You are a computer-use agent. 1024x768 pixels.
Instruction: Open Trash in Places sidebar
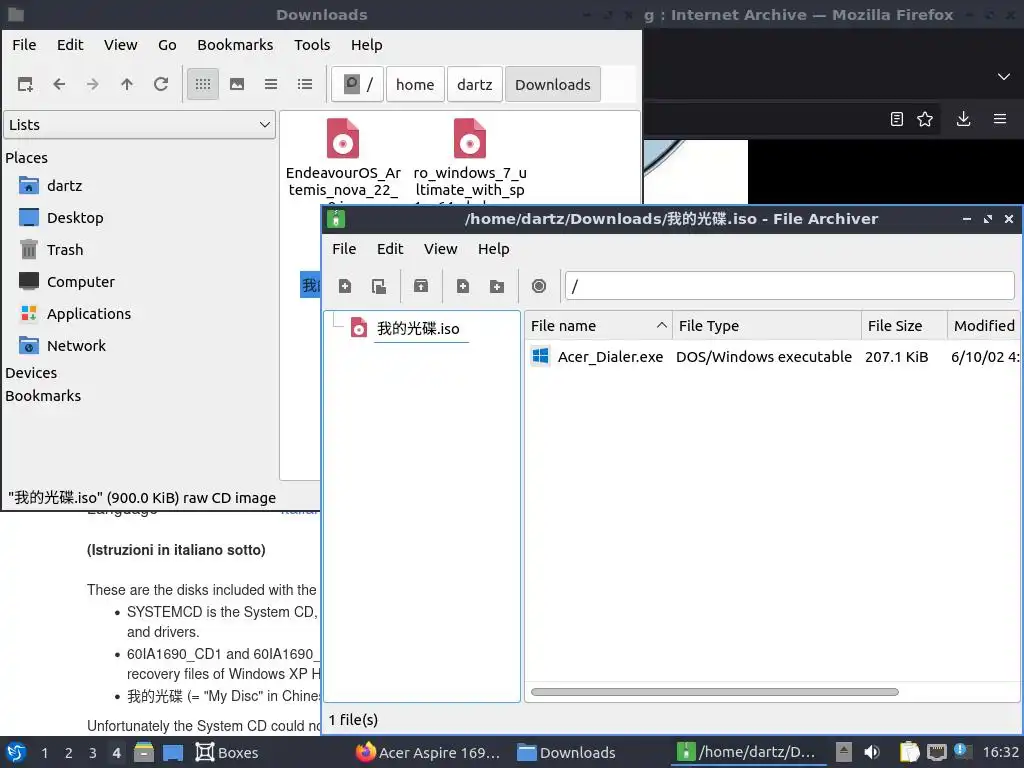(x=65, y=249)
